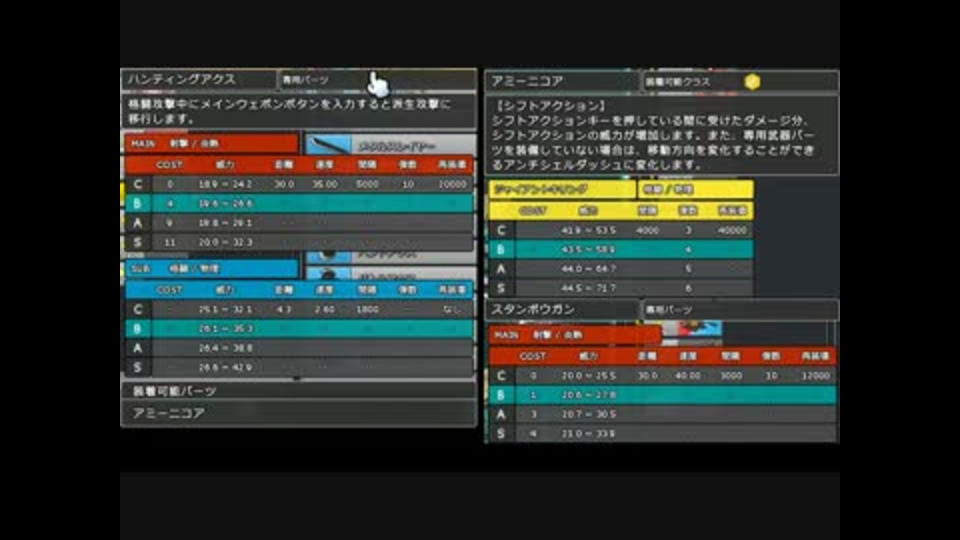Select rank B row with cost 4 in Hunting Axe MAIN
Viewport: 960px width, 540px height.
(299, 203)
